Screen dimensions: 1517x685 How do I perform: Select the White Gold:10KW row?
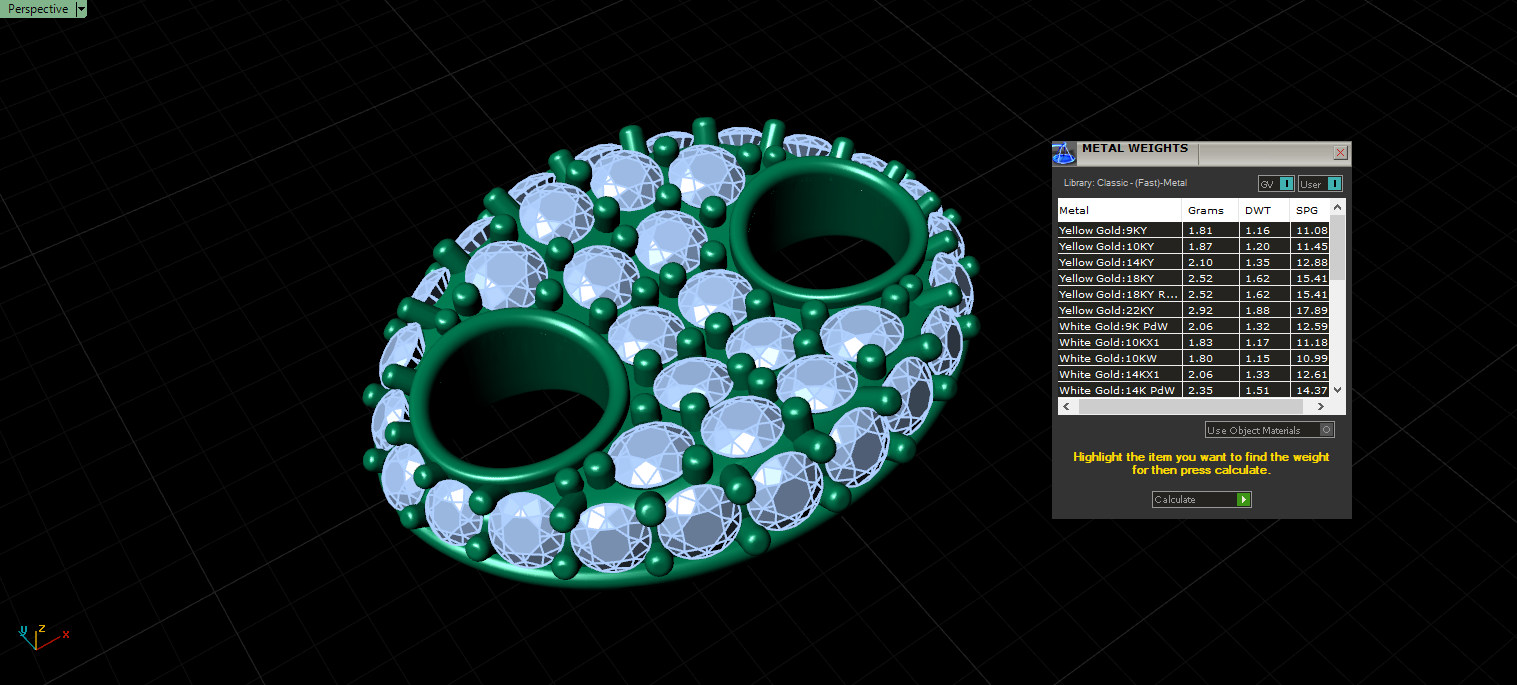pyautogui.click(x=1195, y=358)
